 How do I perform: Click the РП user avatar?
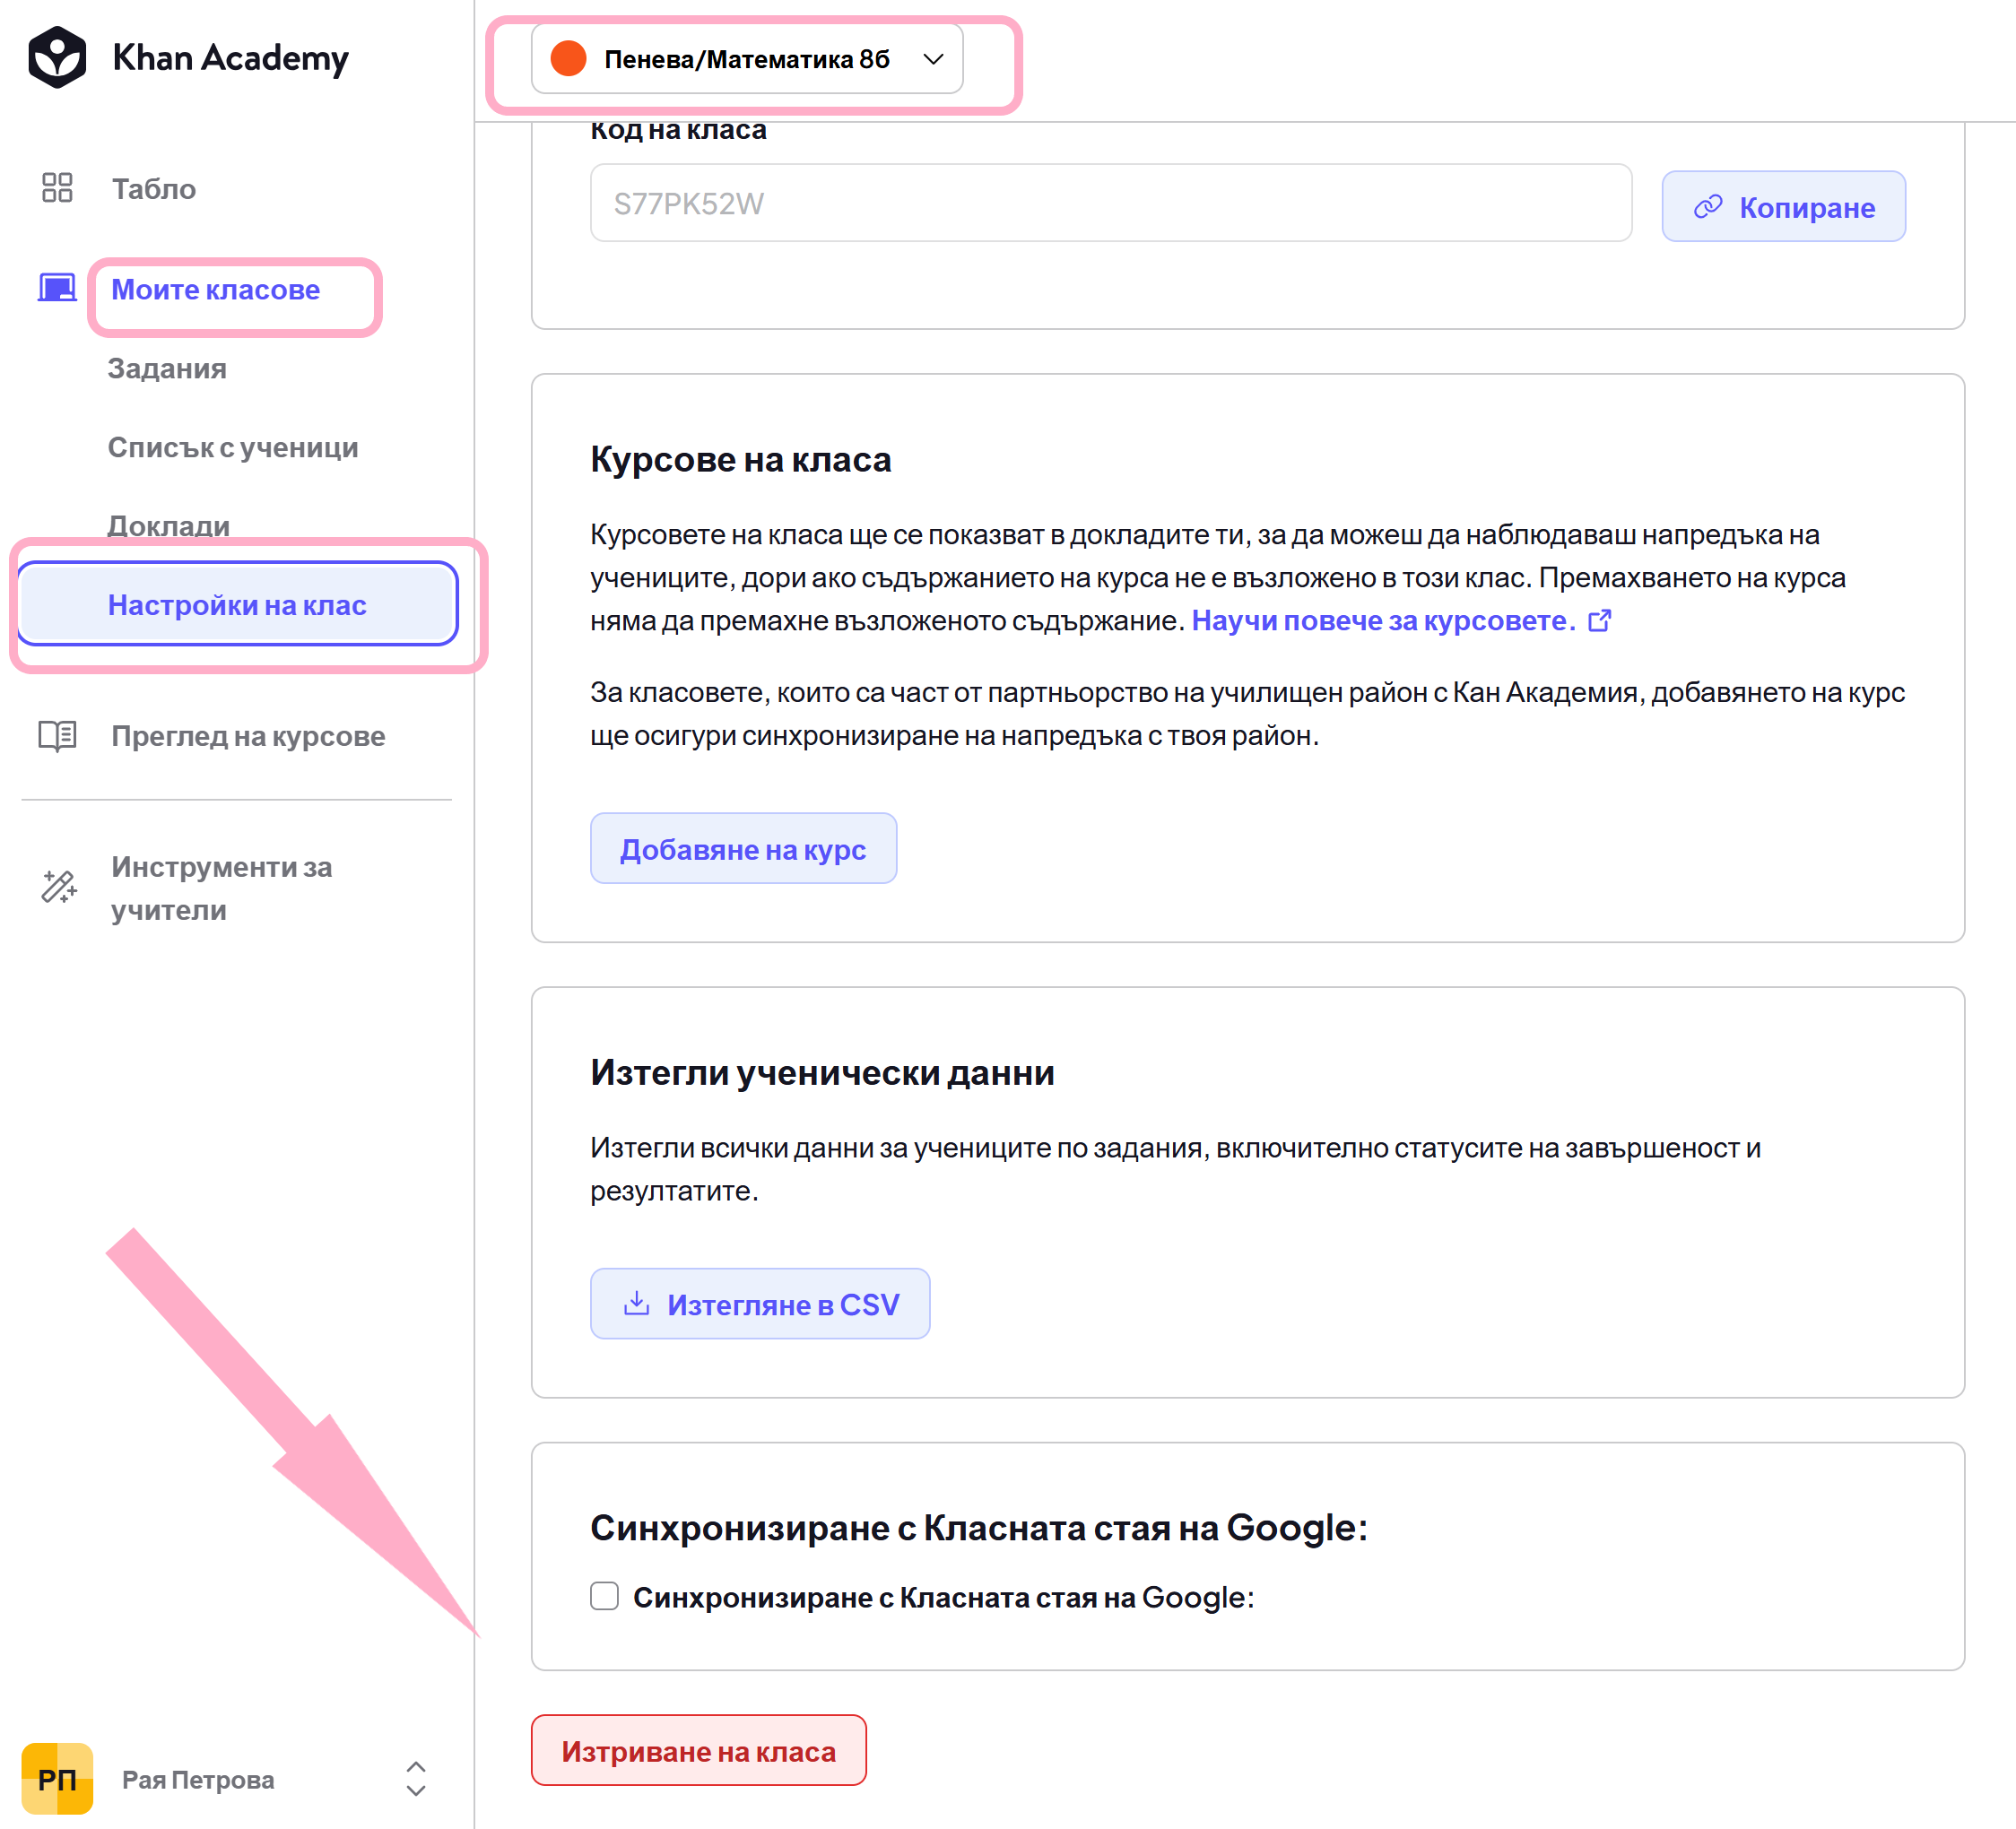click(x=57, y=1779)
